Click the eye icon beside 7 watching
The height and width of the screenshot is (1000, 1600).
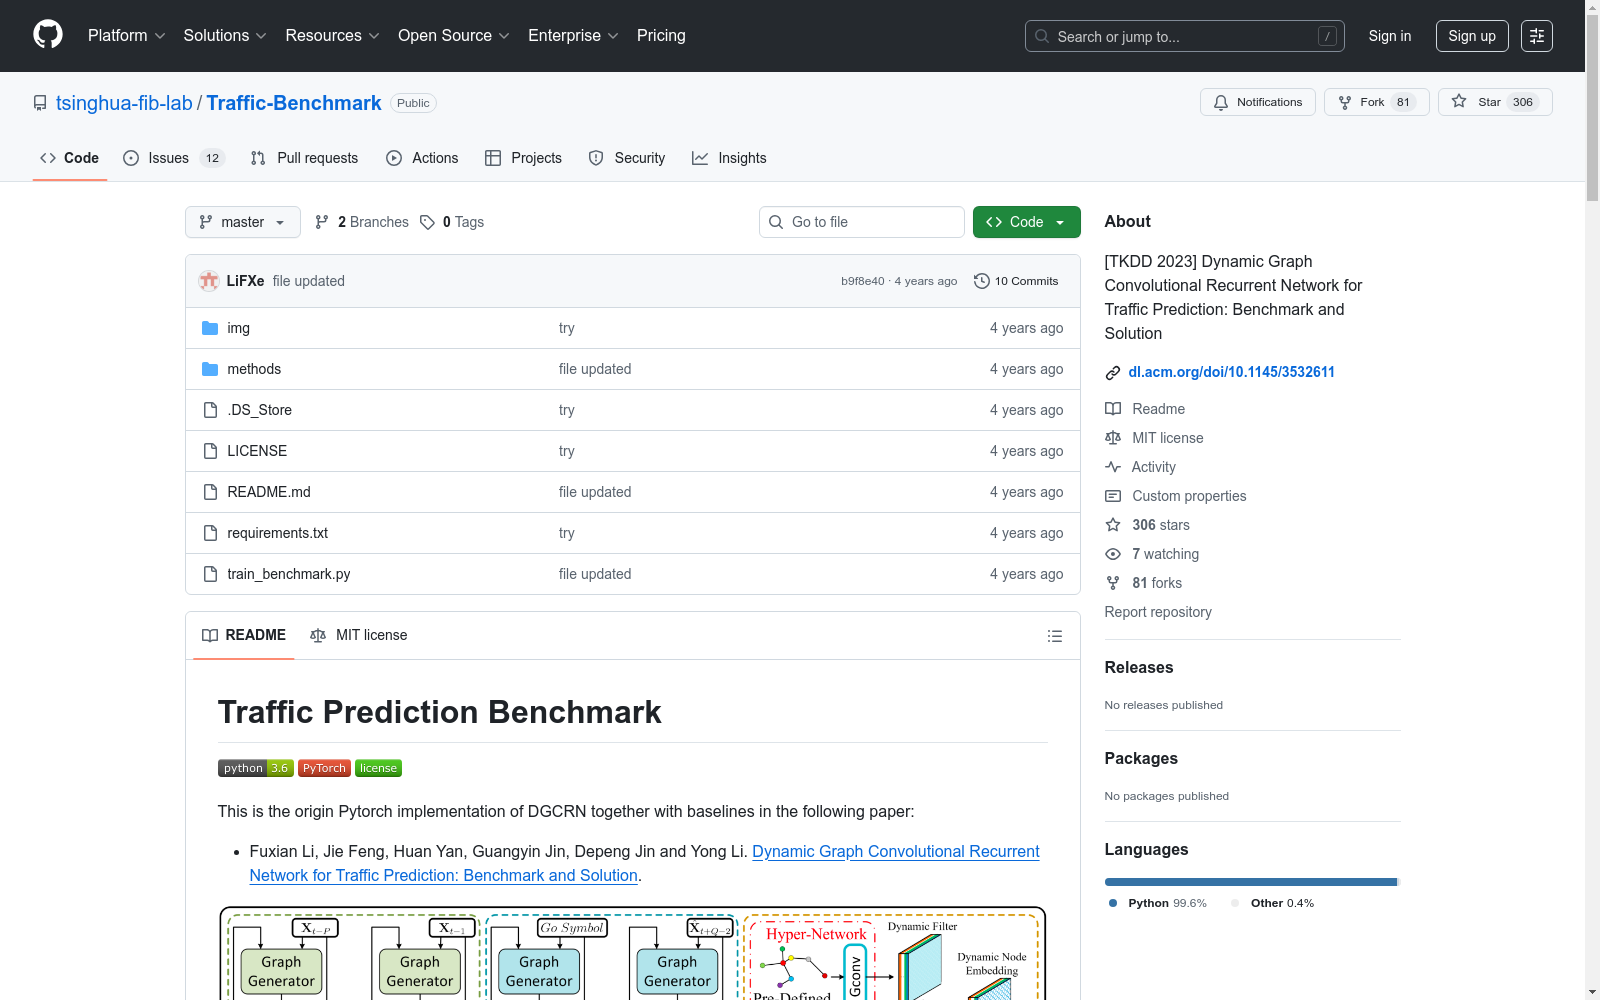click(x=1113, y=554)
